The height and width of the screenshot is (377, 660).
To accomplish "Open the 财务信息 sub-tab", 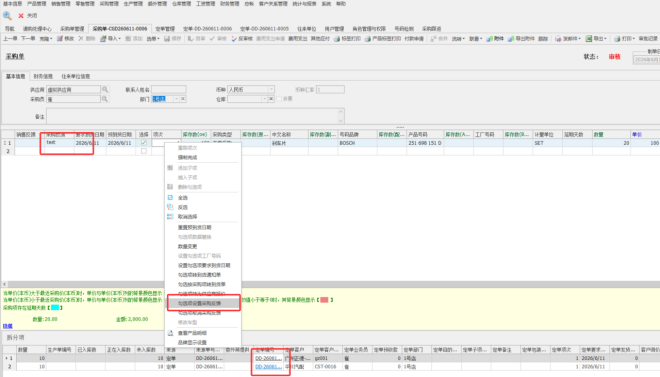I will click(43, 76).
